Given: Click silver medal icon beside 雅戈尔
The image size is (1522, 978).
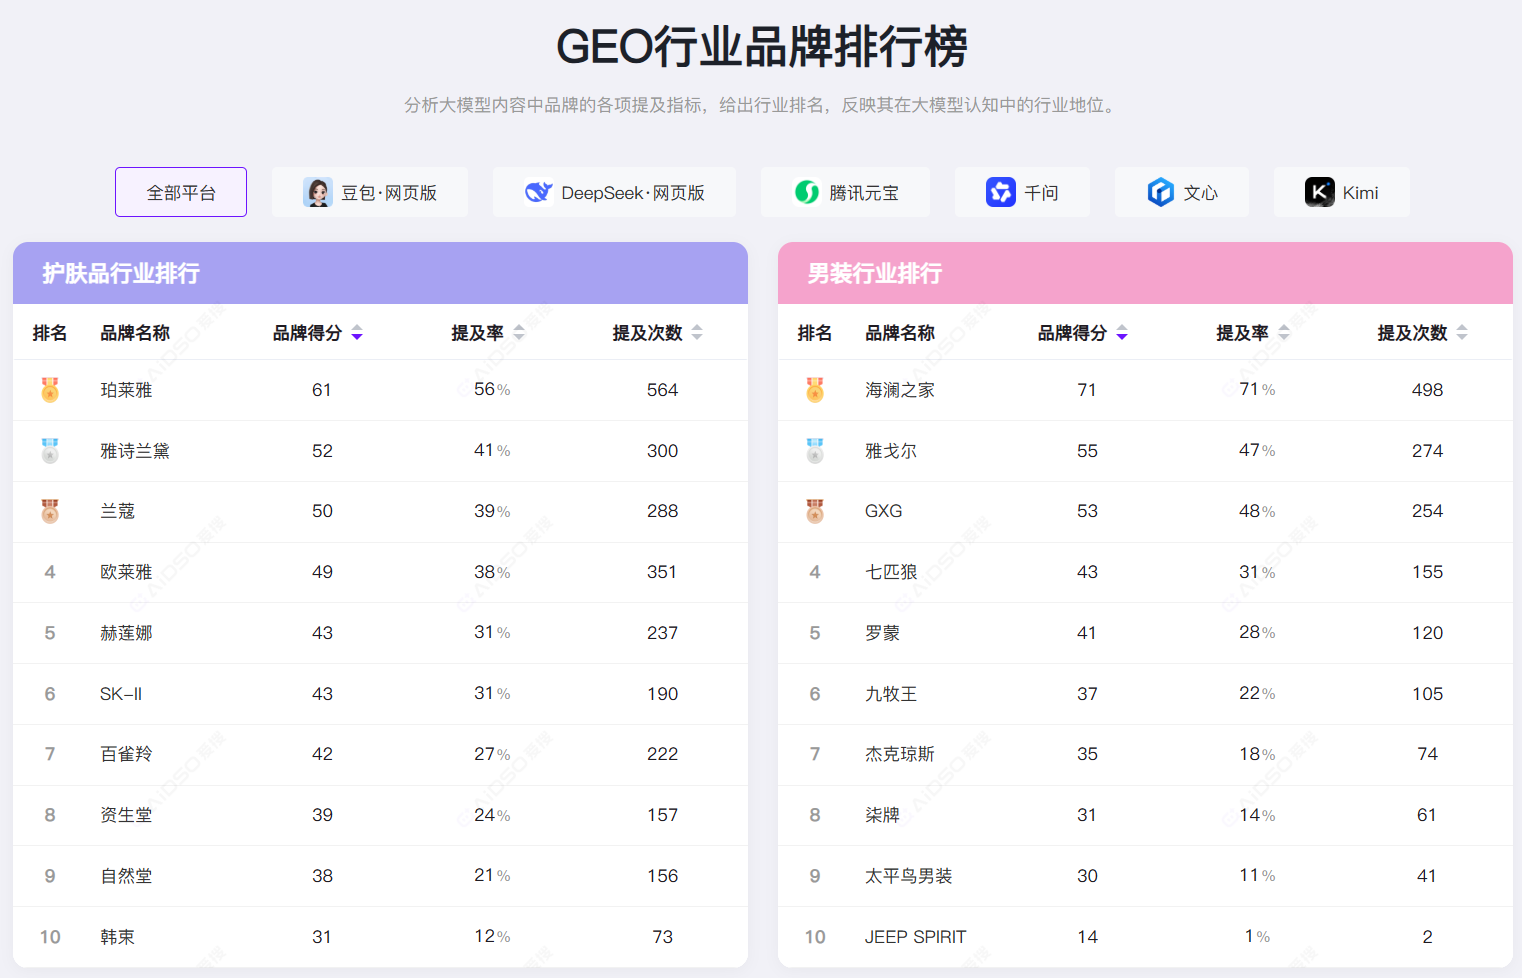Looking at the screenshot, I should click(815, 451).
